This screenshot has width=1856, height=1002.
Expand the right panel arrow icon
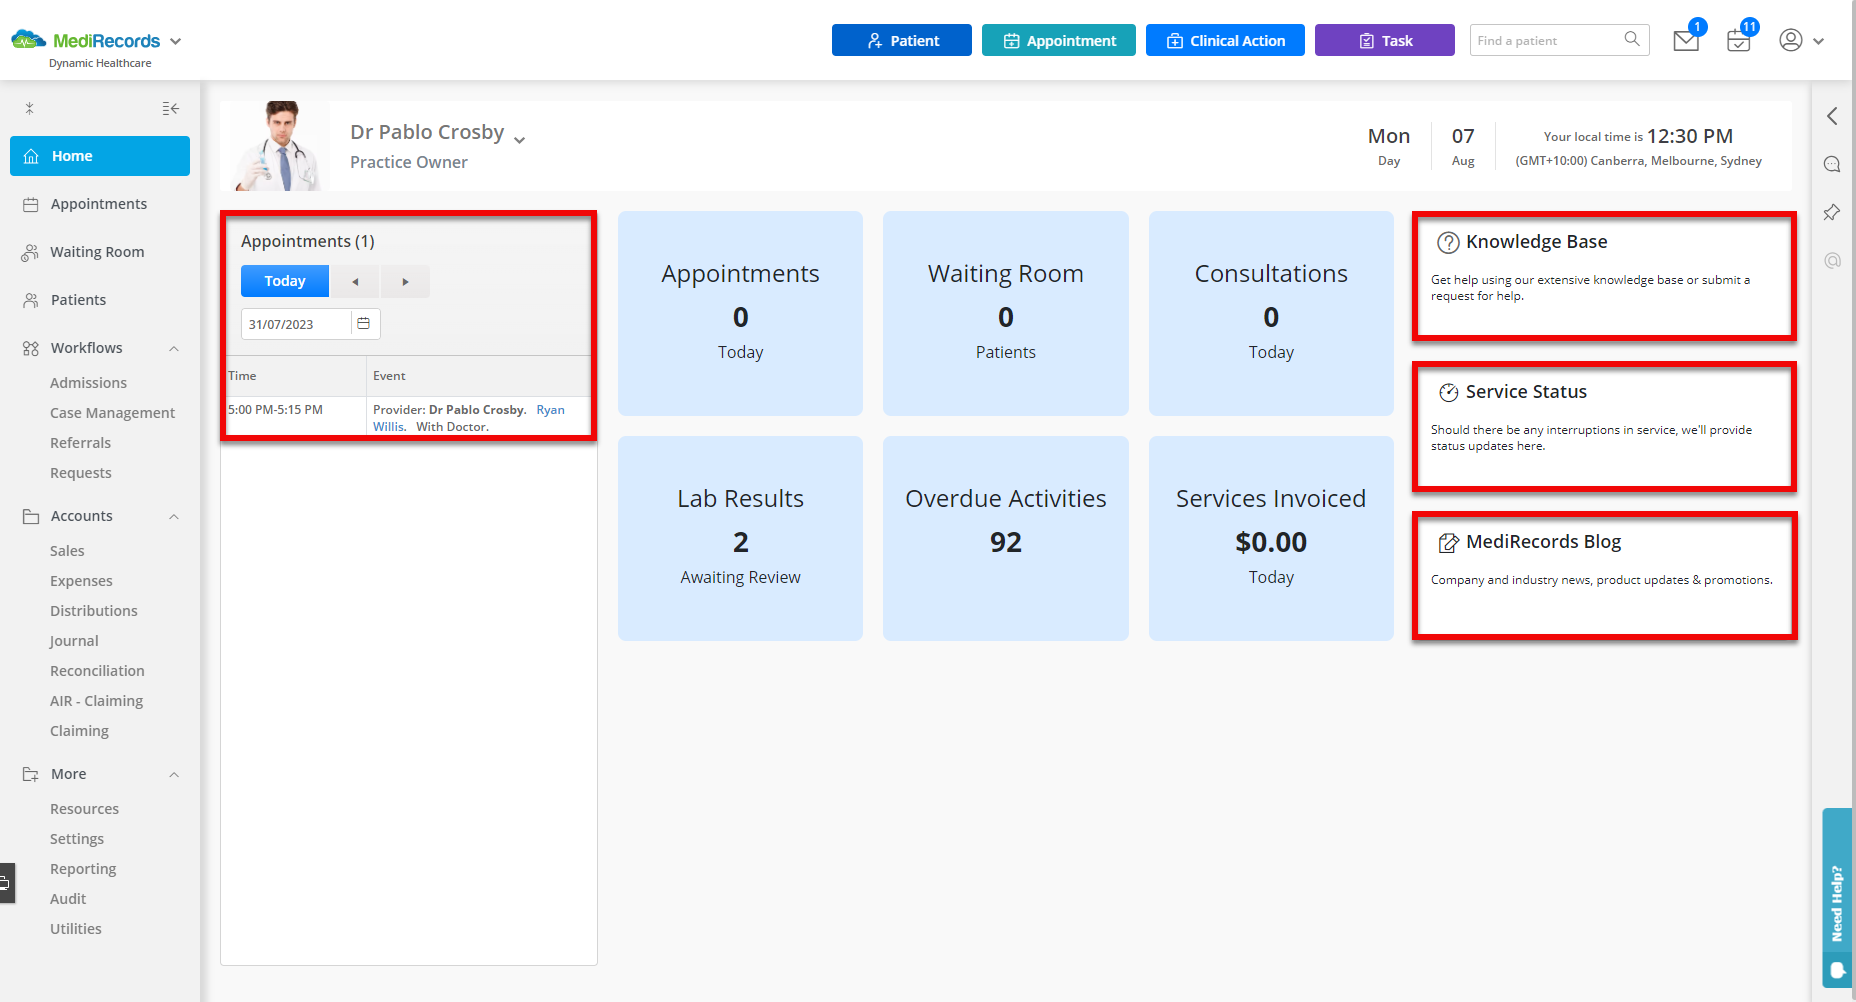click(1832, 116)
